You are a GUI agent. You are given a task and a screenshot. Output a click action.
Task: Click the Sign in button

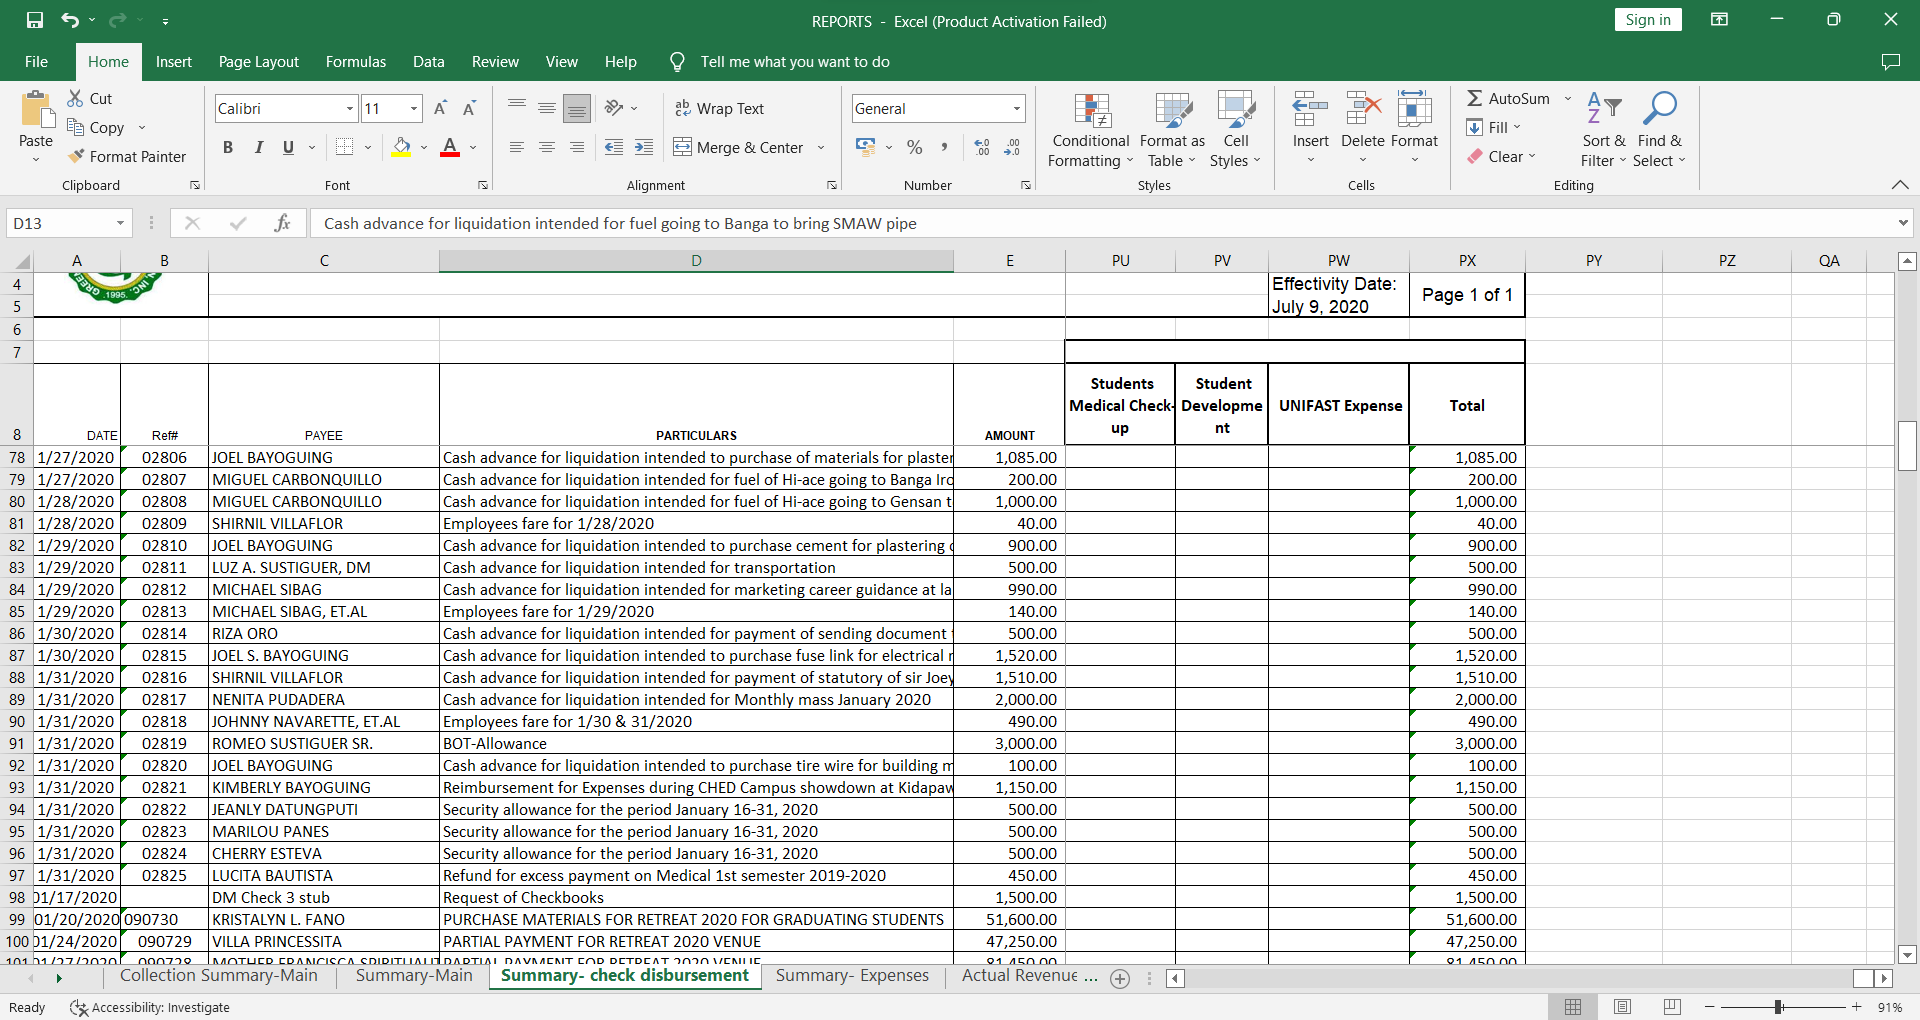1648,20
